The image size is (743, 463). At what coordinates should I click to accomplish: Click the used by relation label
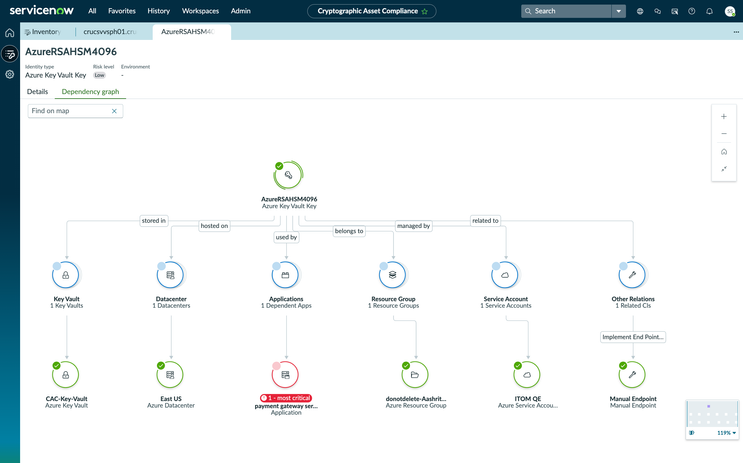point(286,237)
